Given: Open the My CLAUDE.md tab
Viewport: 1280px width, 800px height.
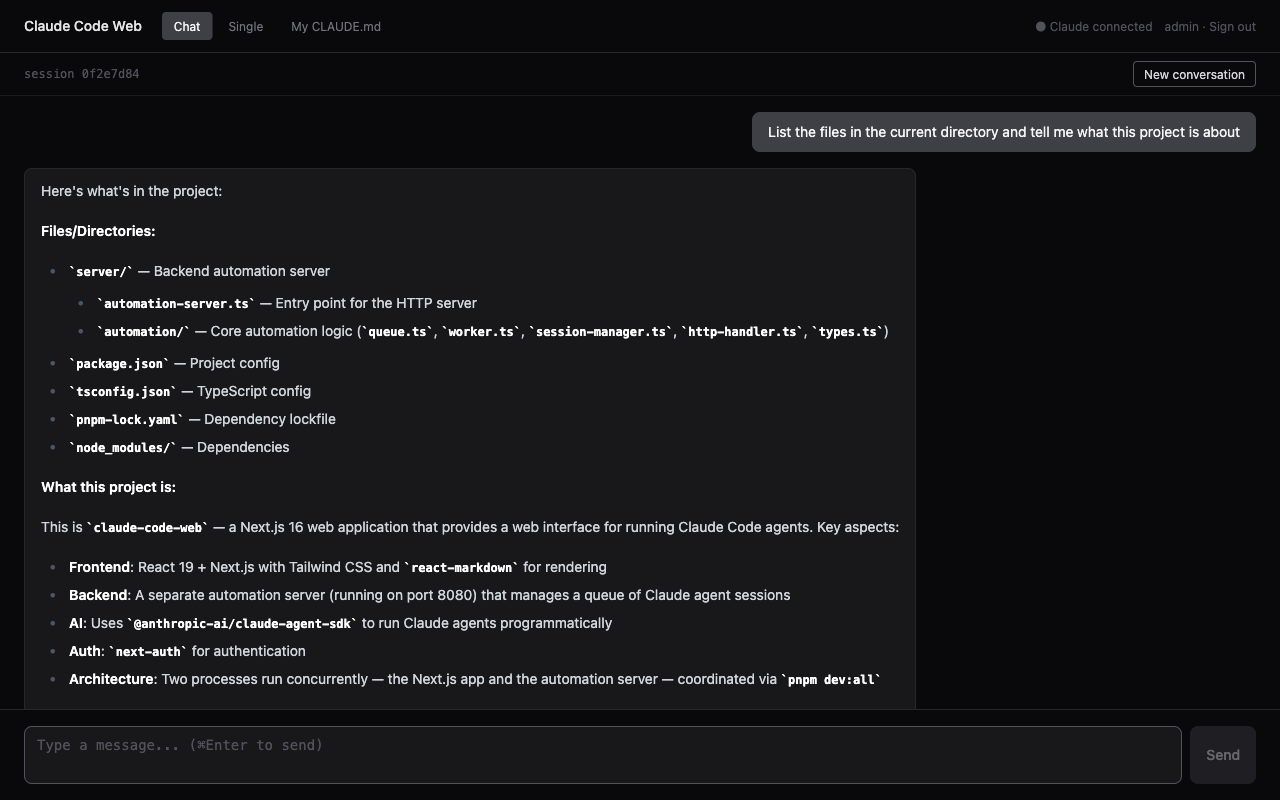Looking at the screenshot, I should (335, 27).
